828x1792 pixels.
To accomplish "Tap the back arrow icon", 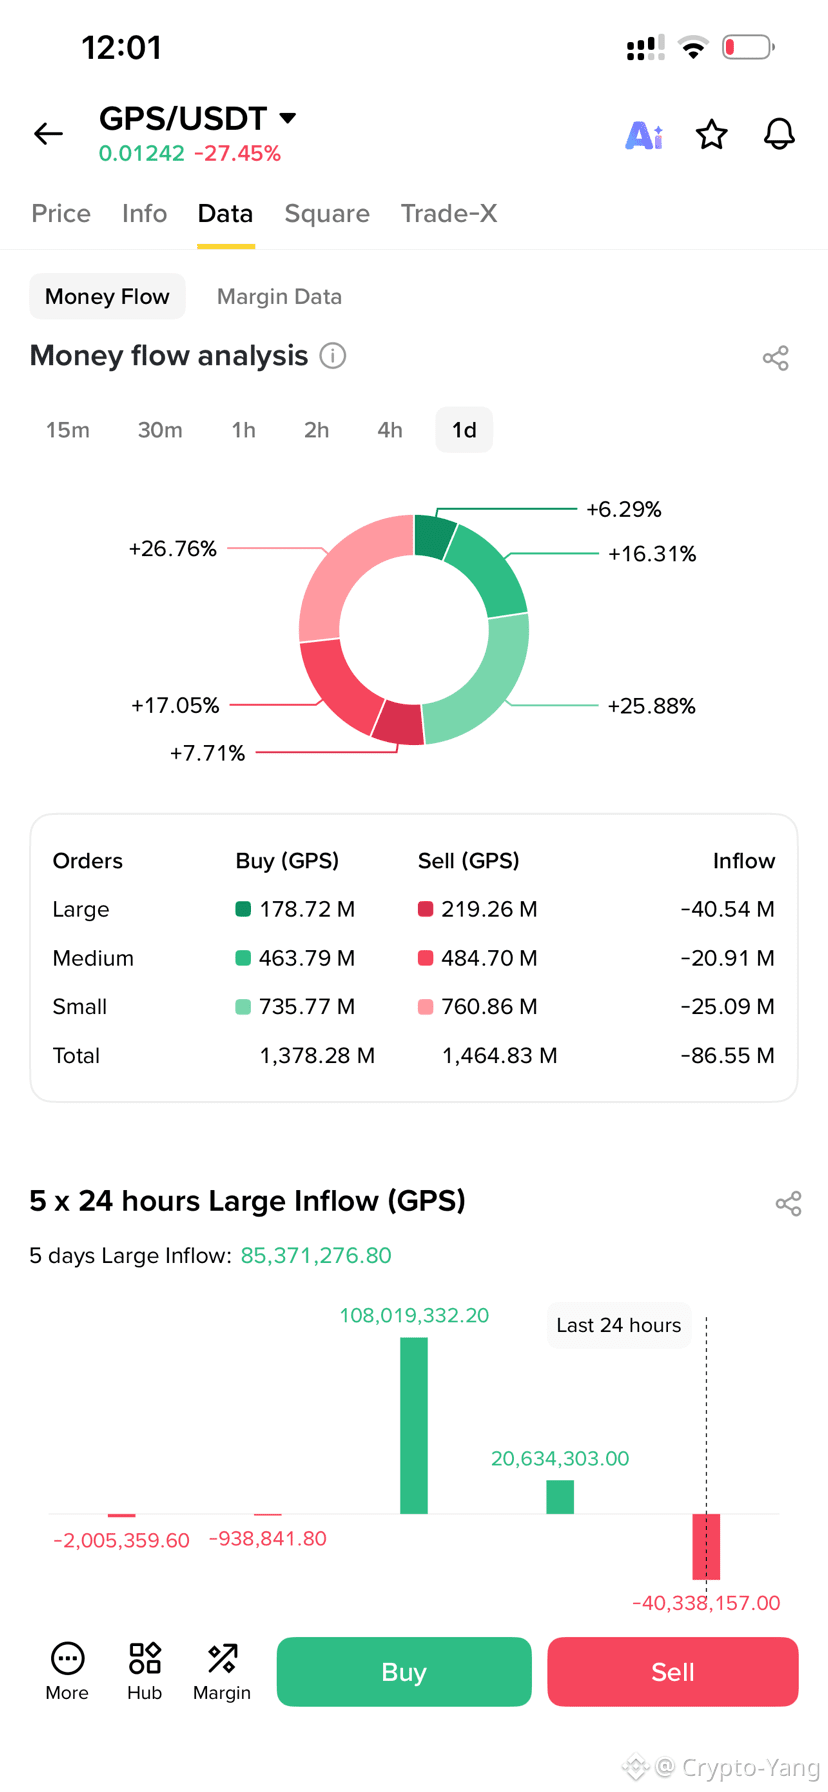I will (x=48, y=133).
